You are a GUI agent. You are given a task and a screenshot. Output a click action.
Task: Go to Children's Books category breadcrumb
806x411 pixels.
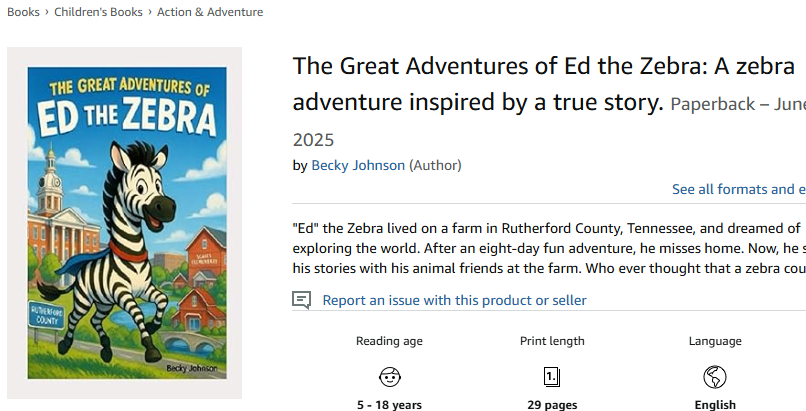[x=100, y=12]
